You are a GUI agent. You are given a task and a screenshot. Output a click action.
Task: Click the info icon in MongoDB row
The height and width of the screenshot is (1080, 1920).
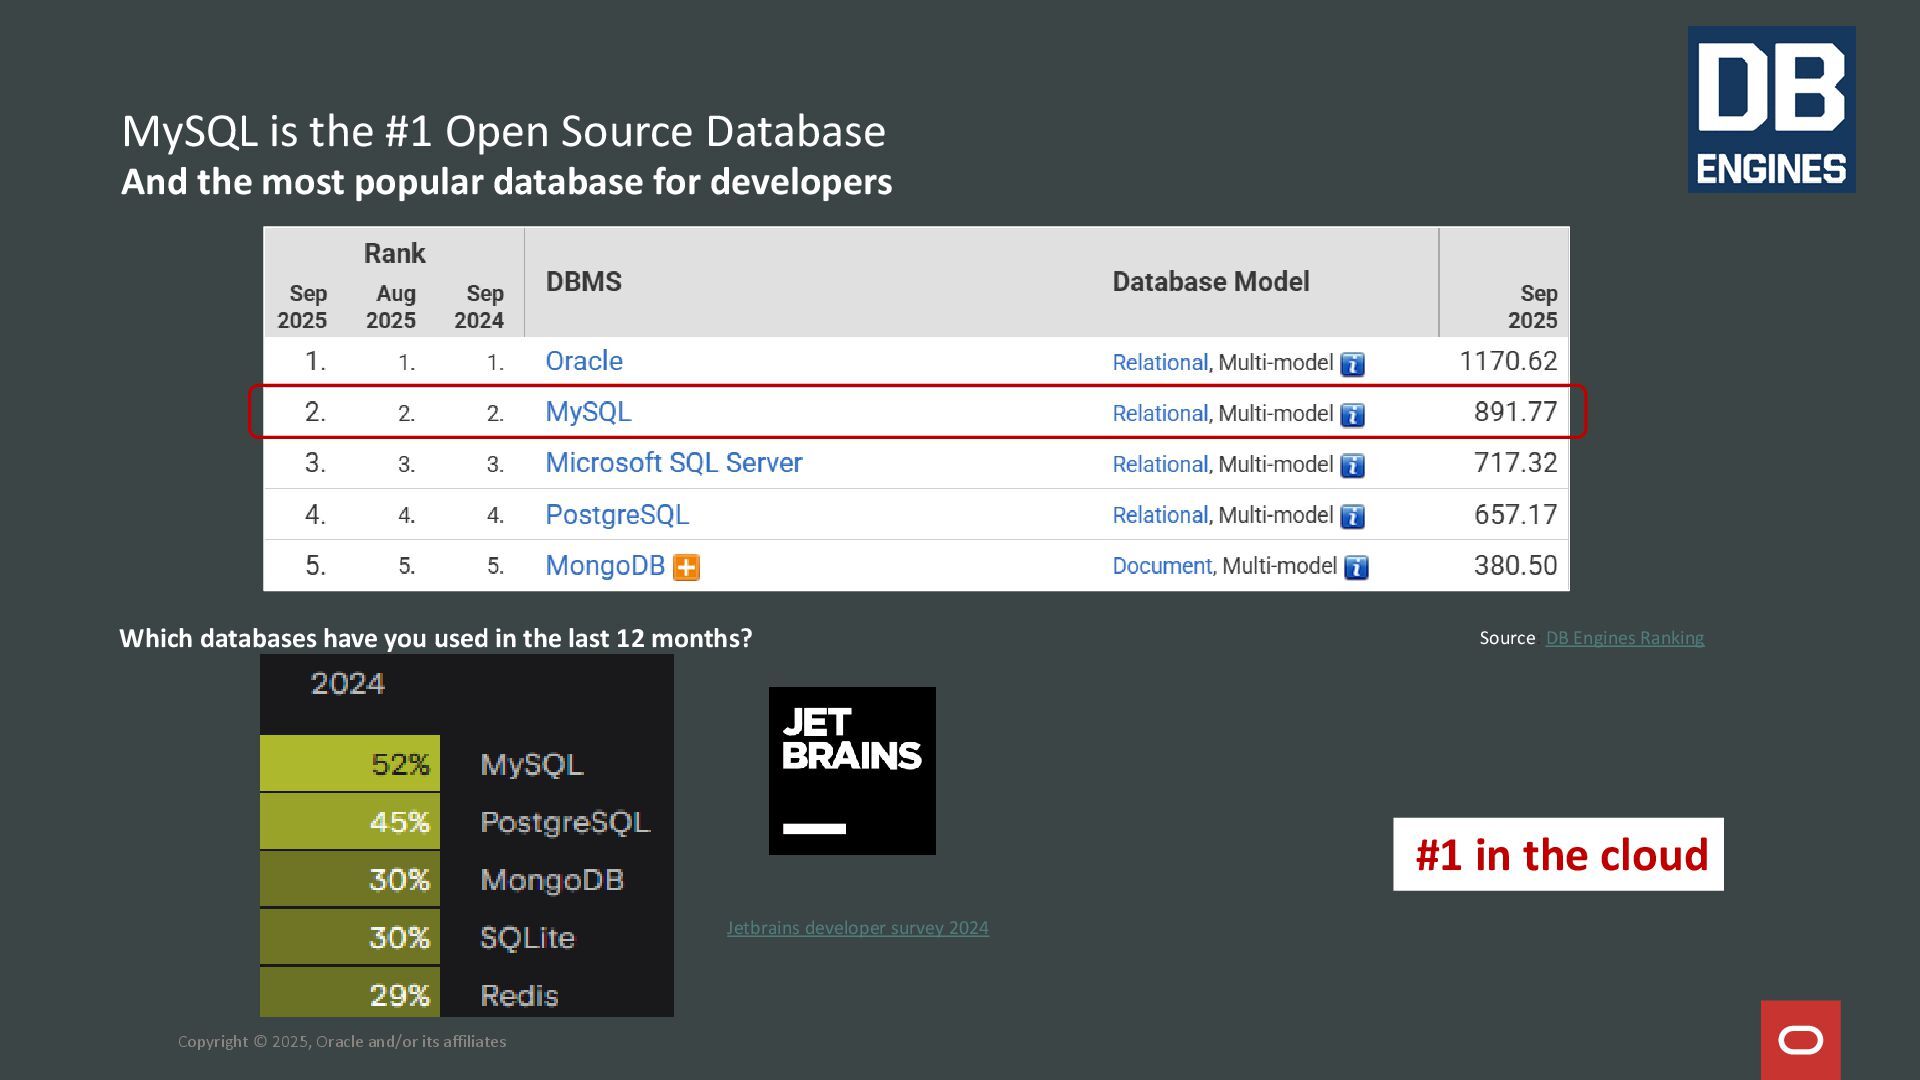[1356, 568]
